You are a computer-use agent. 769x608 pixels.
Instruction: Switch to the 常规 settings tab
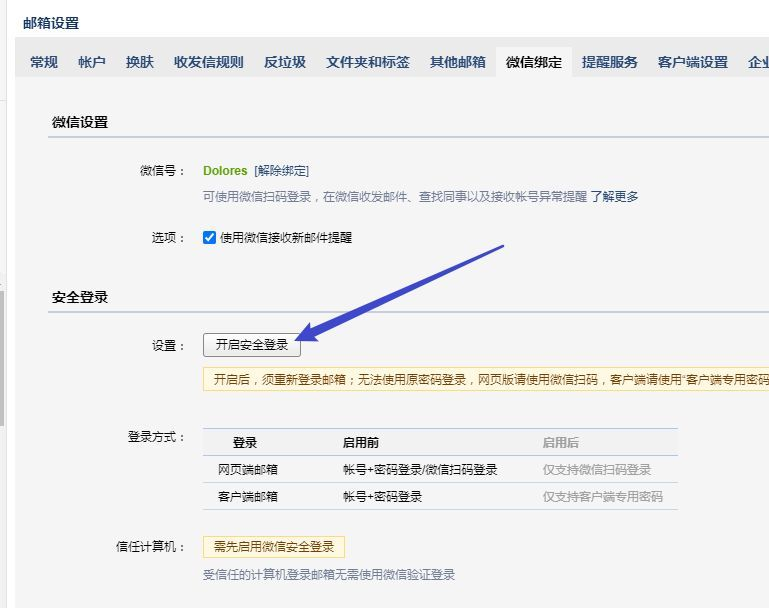44,62
